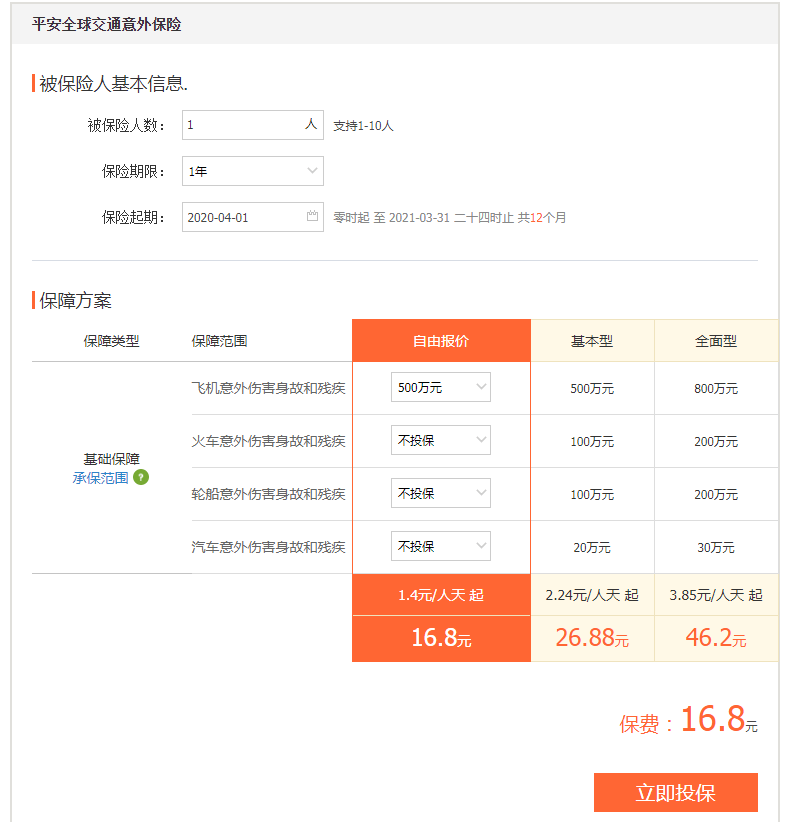This screenshot has width=790, height=822.
Task: Open the 轮船意外 不投保 dropdown
Action: pyautogui.click(x=441, y=493)
